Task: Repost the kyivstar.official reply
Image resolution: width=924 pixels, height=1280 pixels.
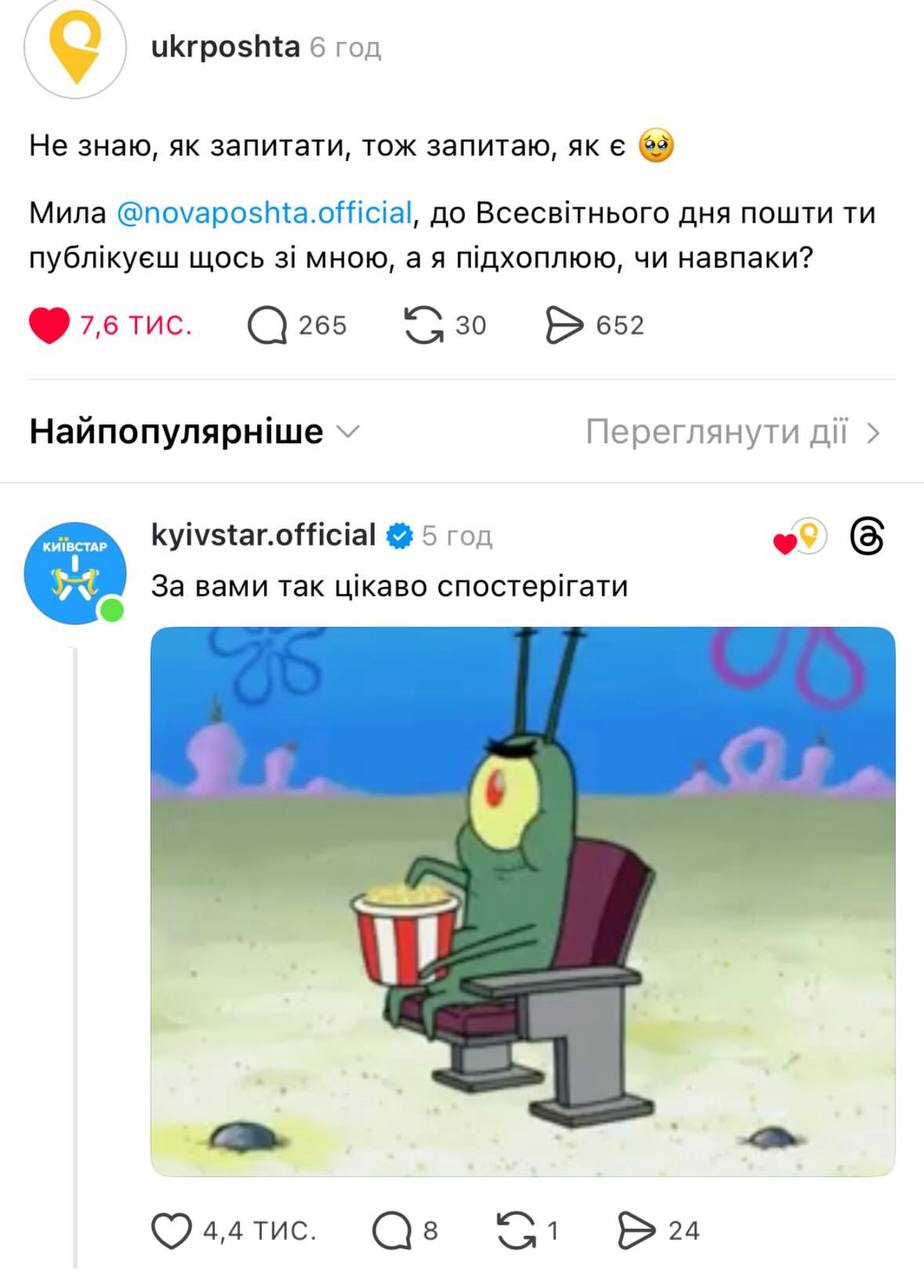Action: 517,1230
